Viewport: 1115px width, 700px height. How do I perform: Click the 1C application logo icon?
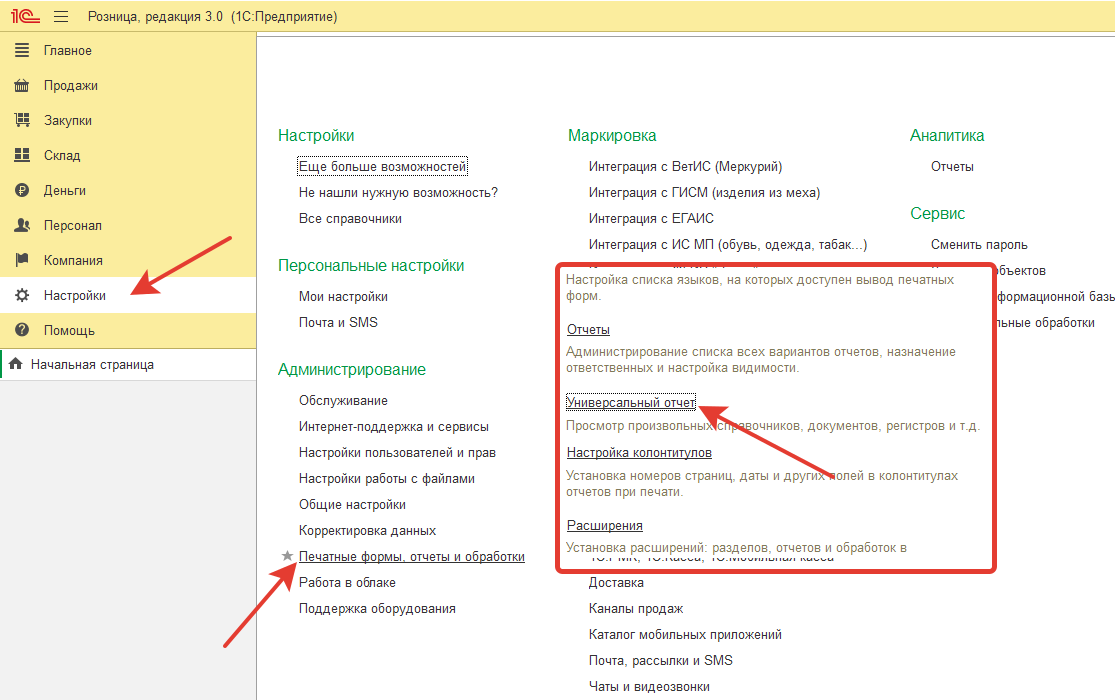(x=25, y=17)
